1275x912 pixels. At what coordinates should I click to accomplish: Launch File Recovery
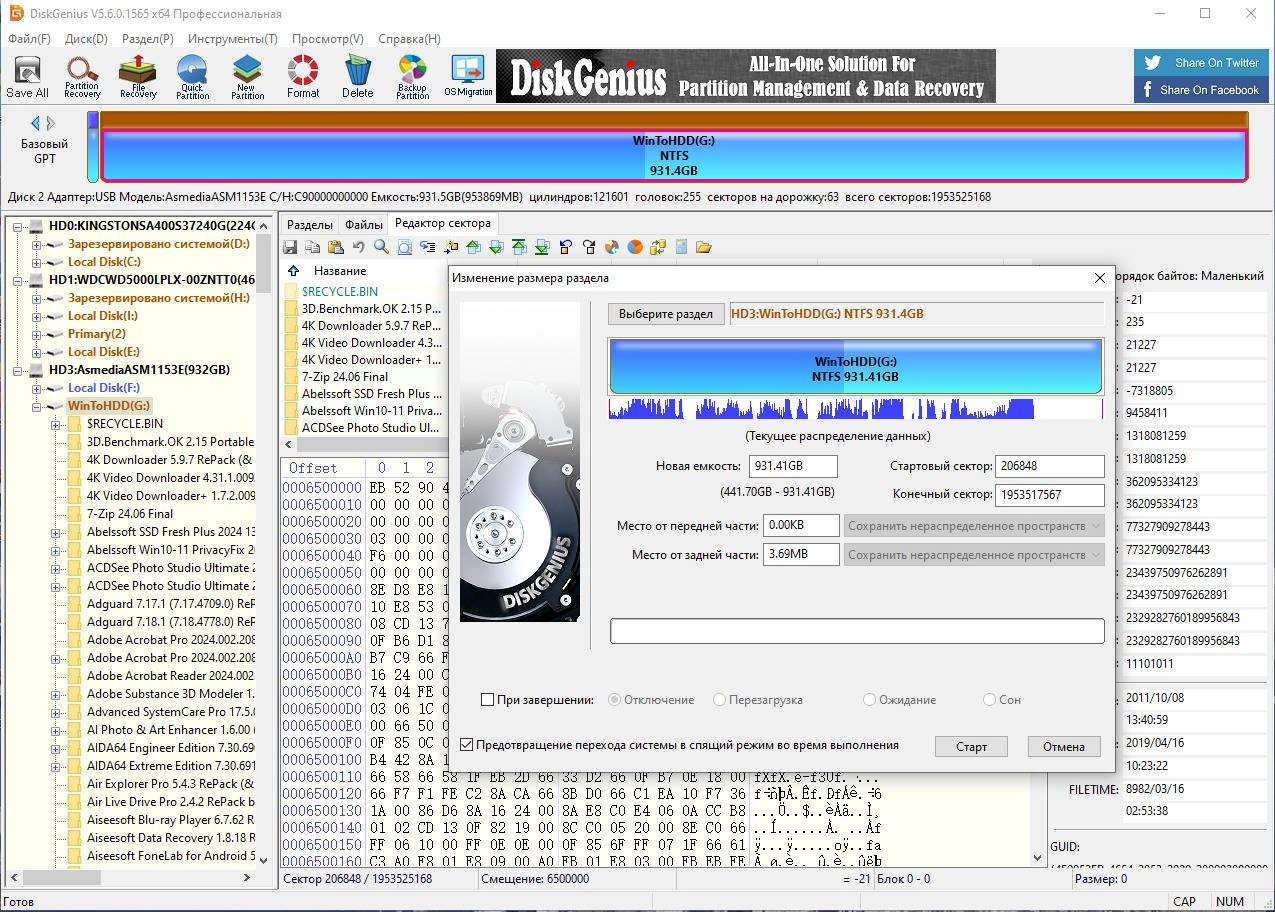tap(137, 73)
